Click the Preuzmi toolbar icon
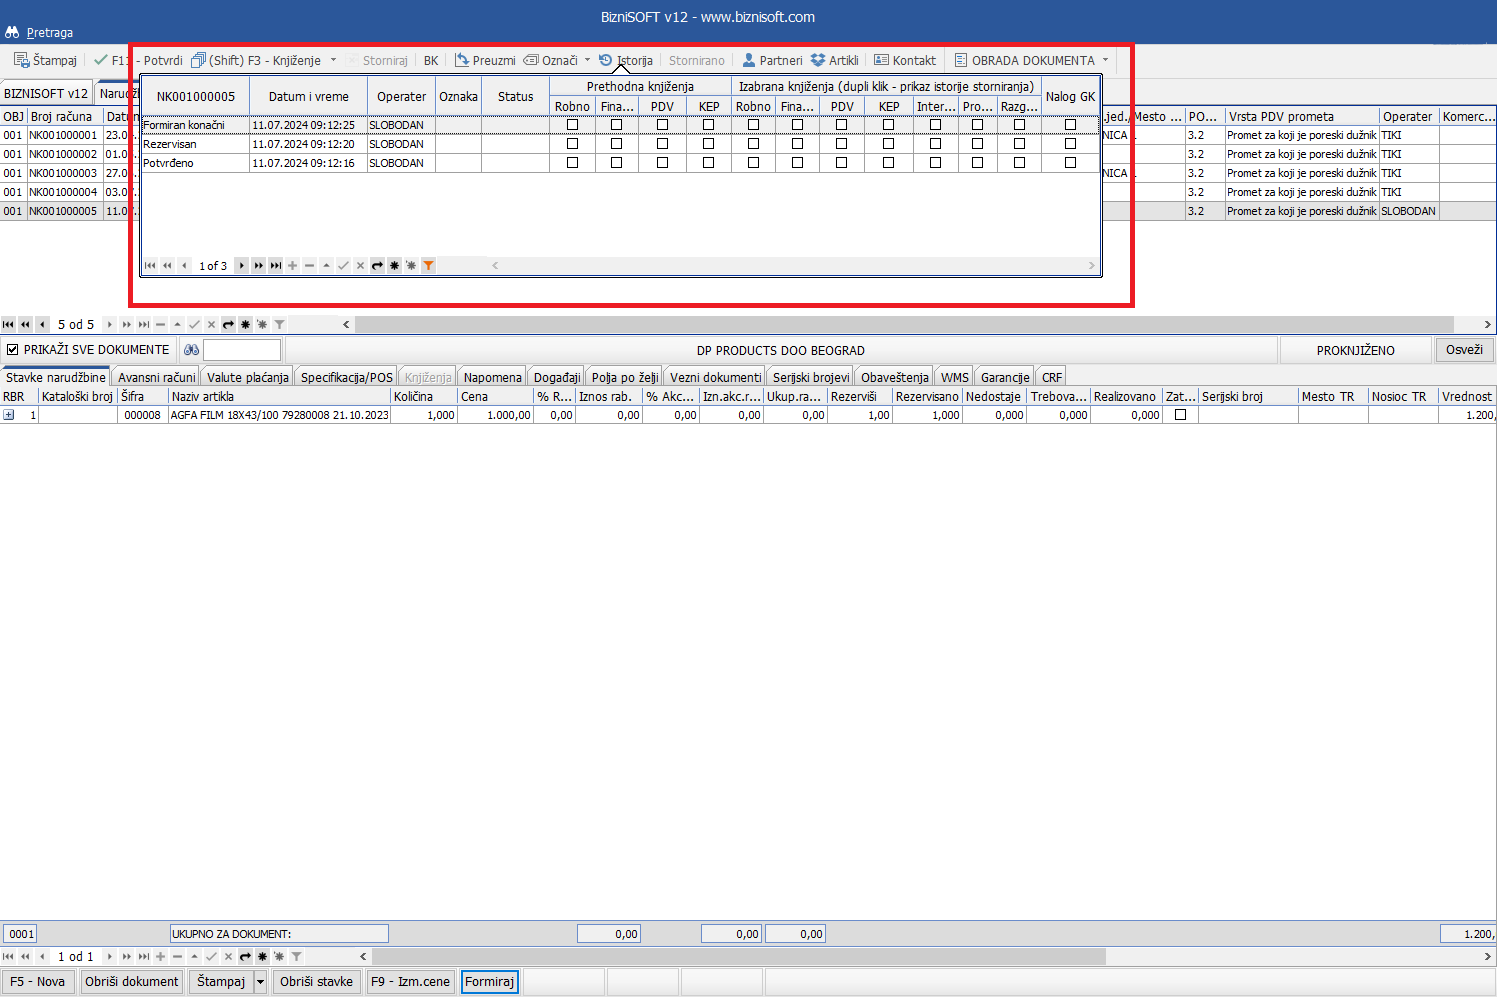1497x997 pixels. pos(461,60)
